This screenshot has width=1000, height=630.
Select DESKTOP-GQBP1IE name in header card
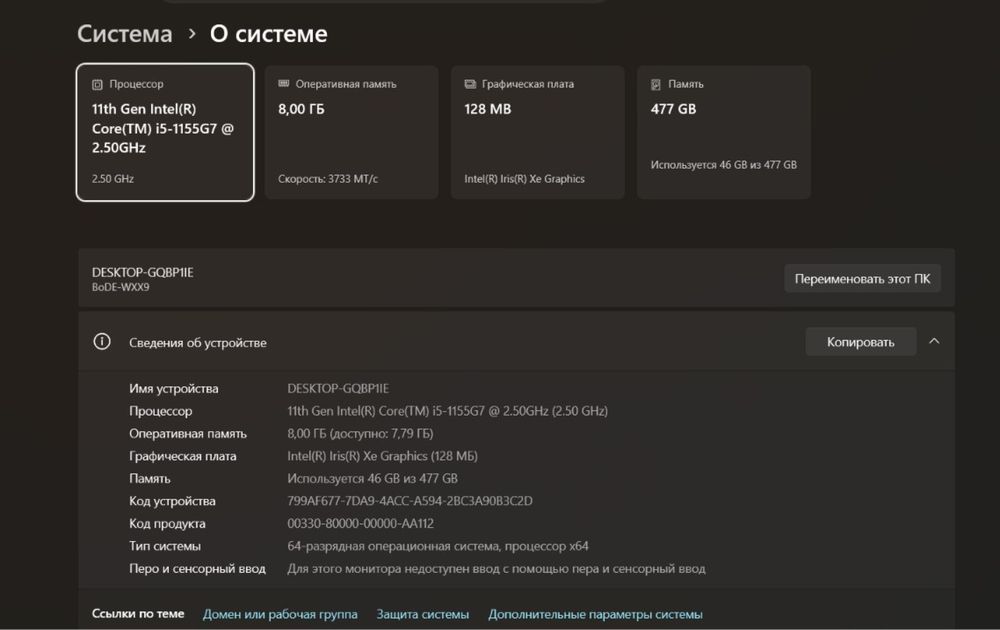click(143, 272)
